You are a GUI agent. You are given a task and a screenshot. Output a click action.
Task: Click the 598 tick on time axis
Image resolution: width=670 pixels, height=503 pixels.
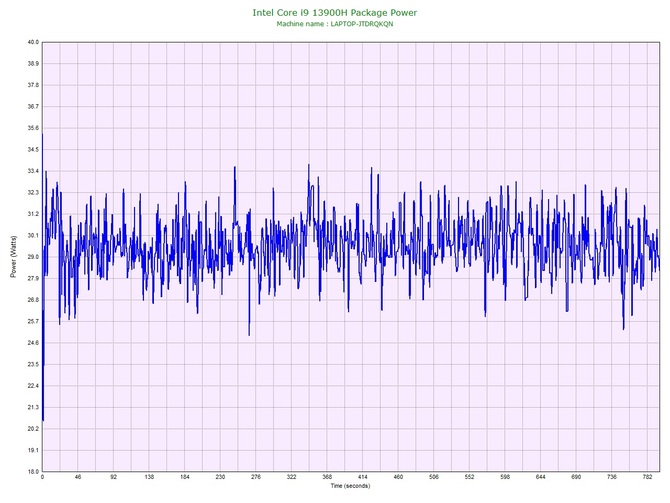[505, 477]
